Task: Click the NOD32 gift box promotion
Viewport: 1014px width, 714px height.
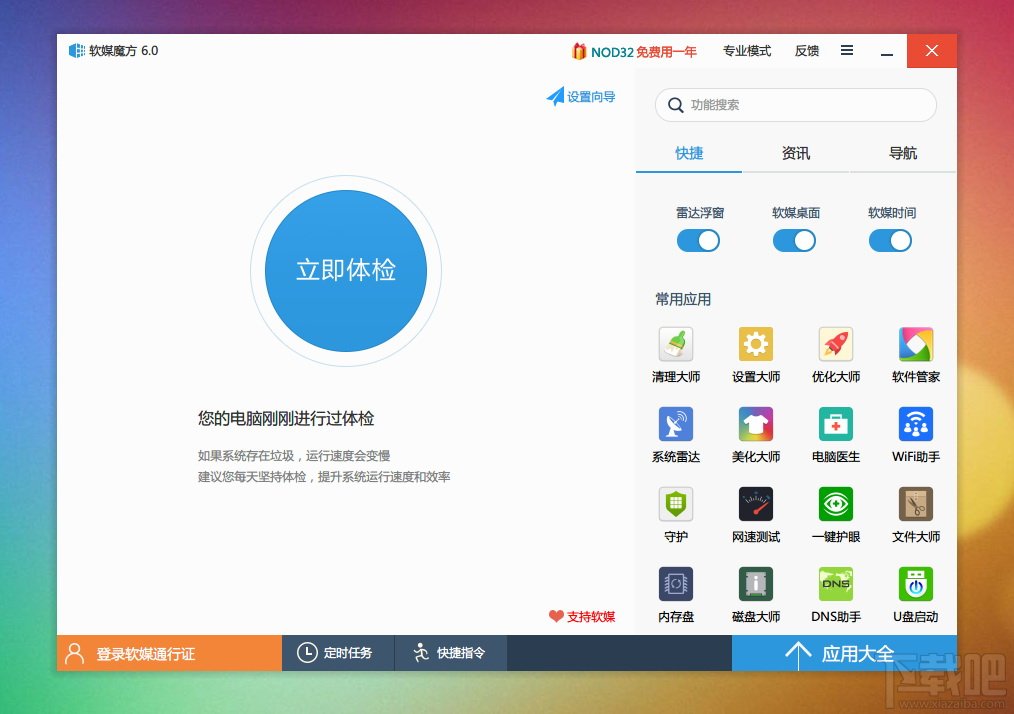Action: pyautogui.click(x=634, y=51)
